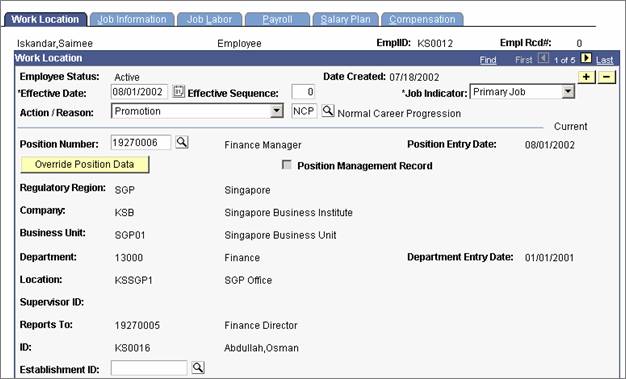
Task: Toggle Position Management Record checkbox
Action: click(x=286, y=165)
